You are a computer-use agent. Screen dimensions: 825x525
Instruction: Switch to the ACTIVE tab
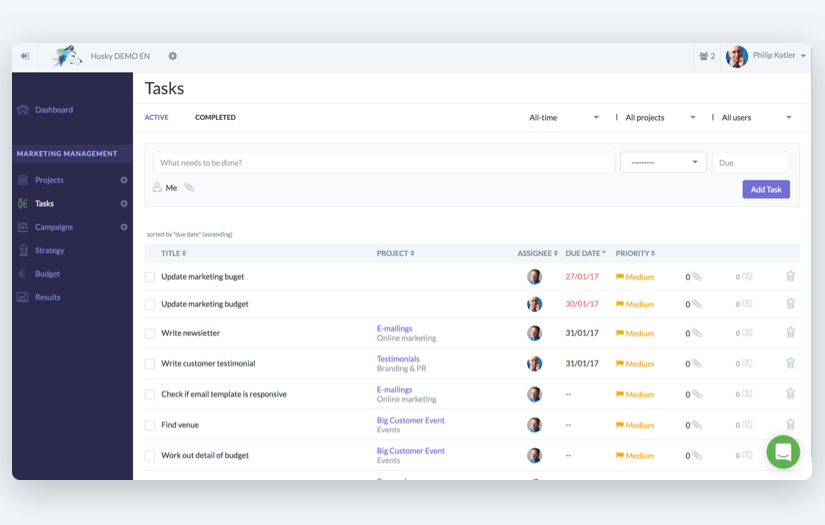(x=156, y=117)
